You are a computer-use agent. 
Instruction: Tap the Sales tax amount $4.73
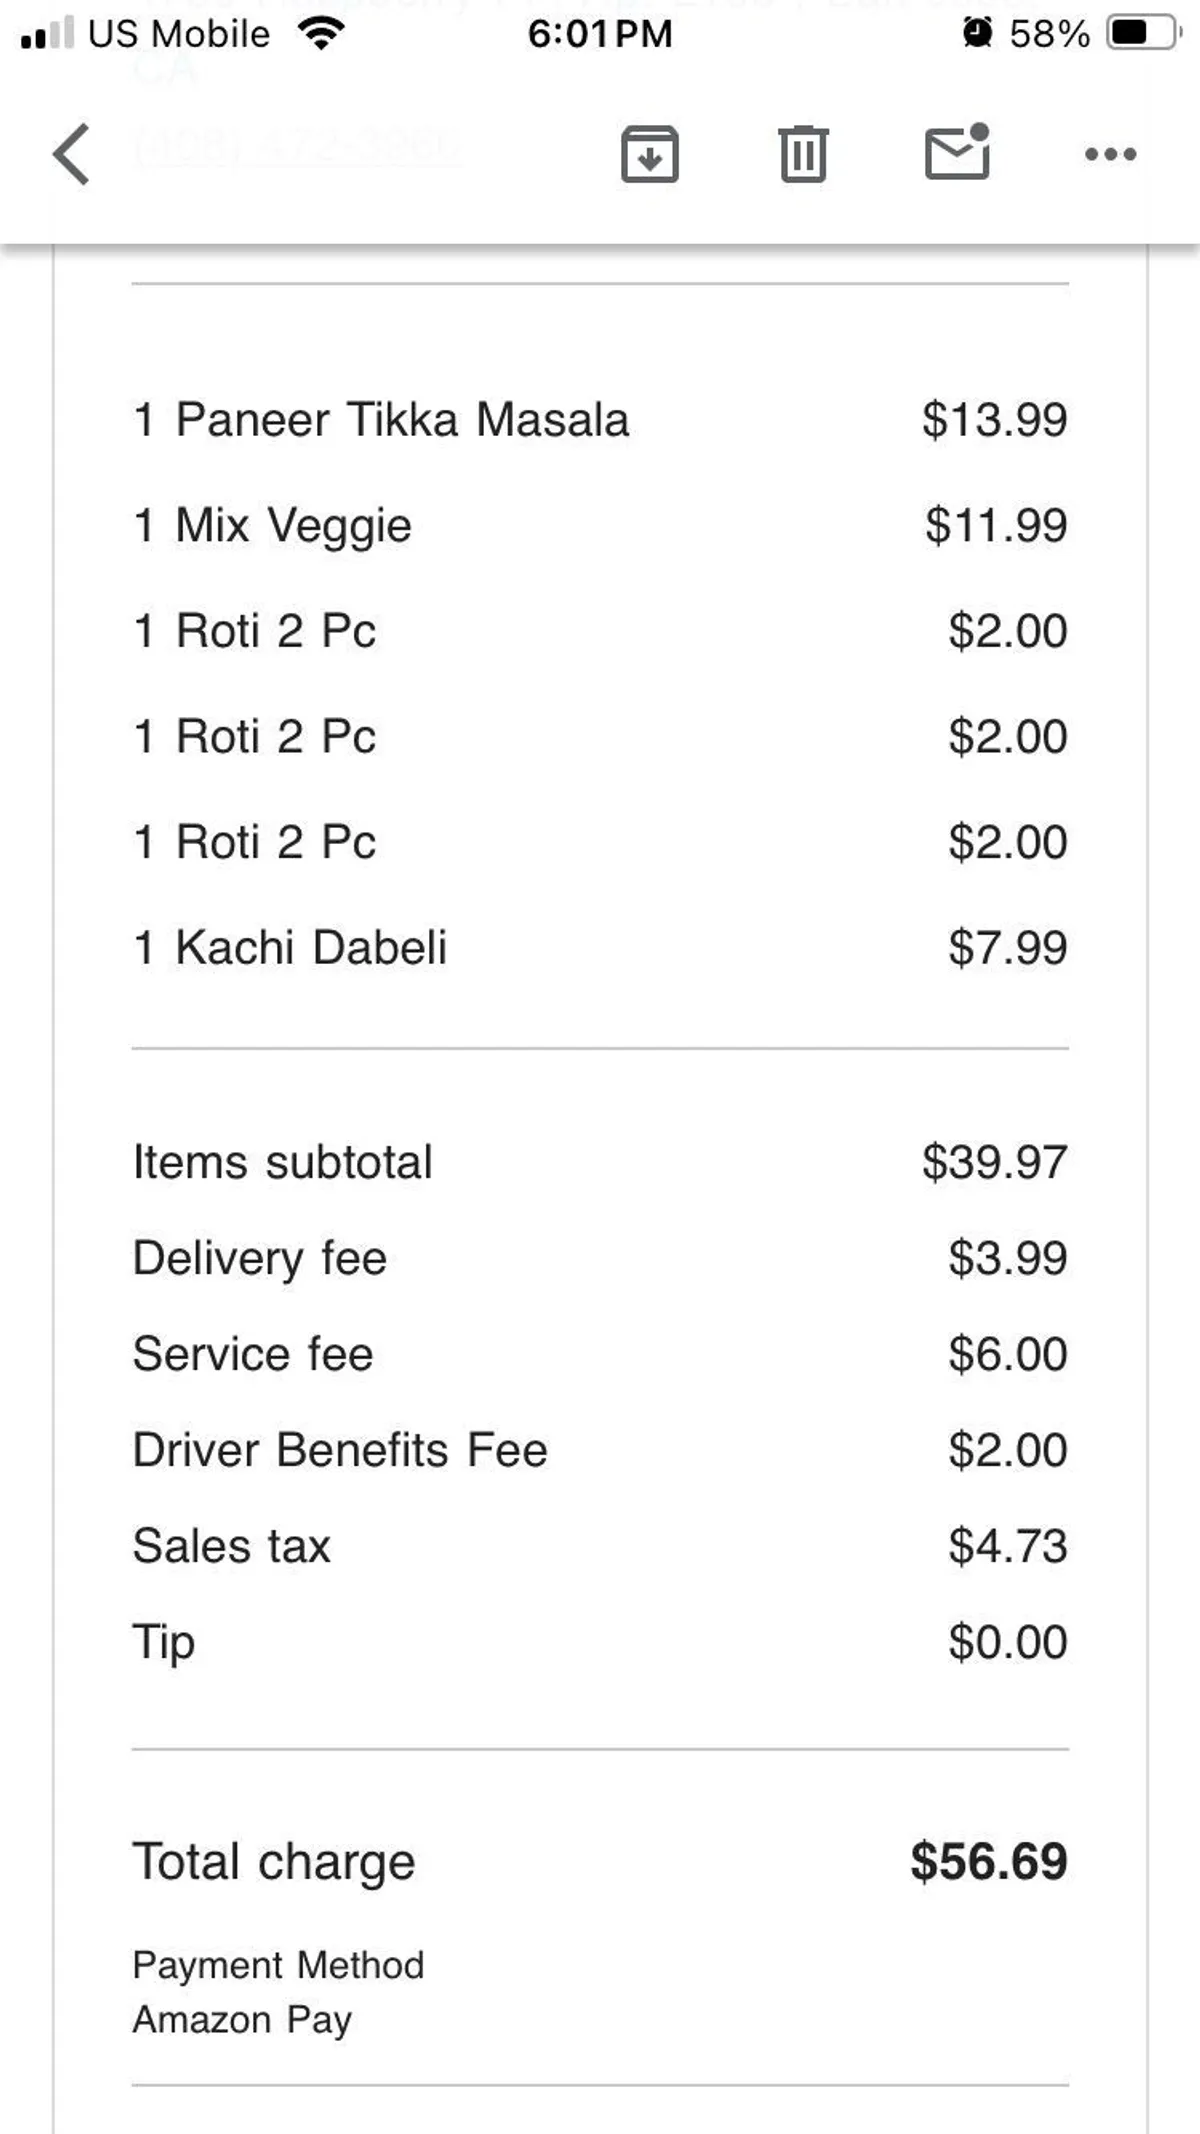coord(1007,1546)
